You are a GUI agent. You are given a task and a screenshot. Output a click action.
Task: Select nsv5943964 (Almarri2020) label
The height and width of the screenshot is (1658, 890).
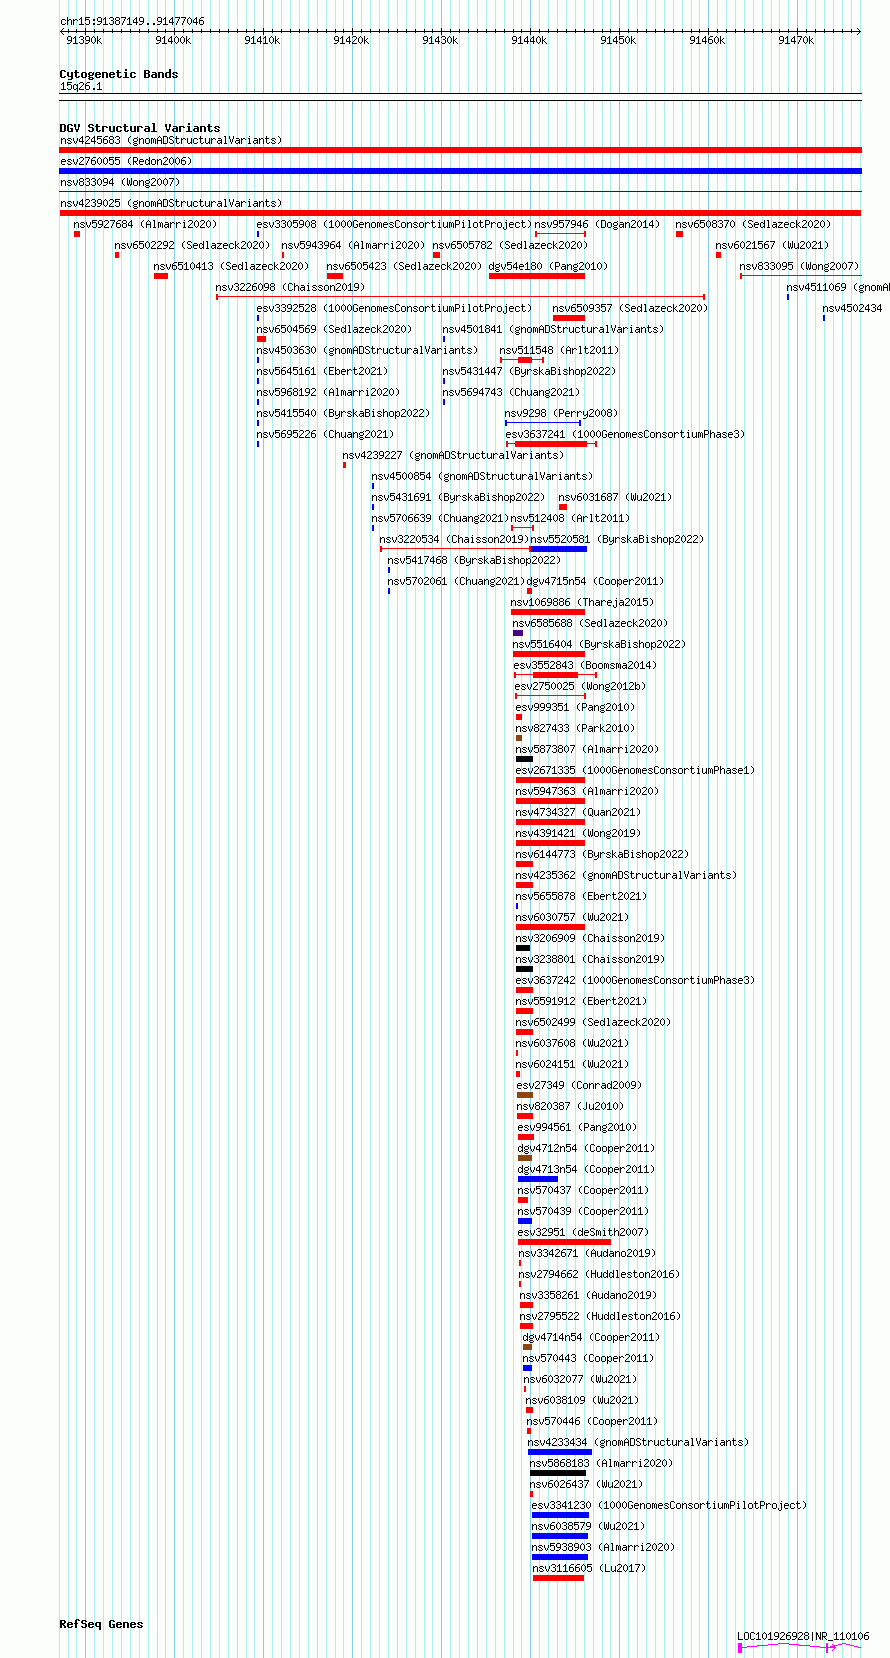point(353,245)
